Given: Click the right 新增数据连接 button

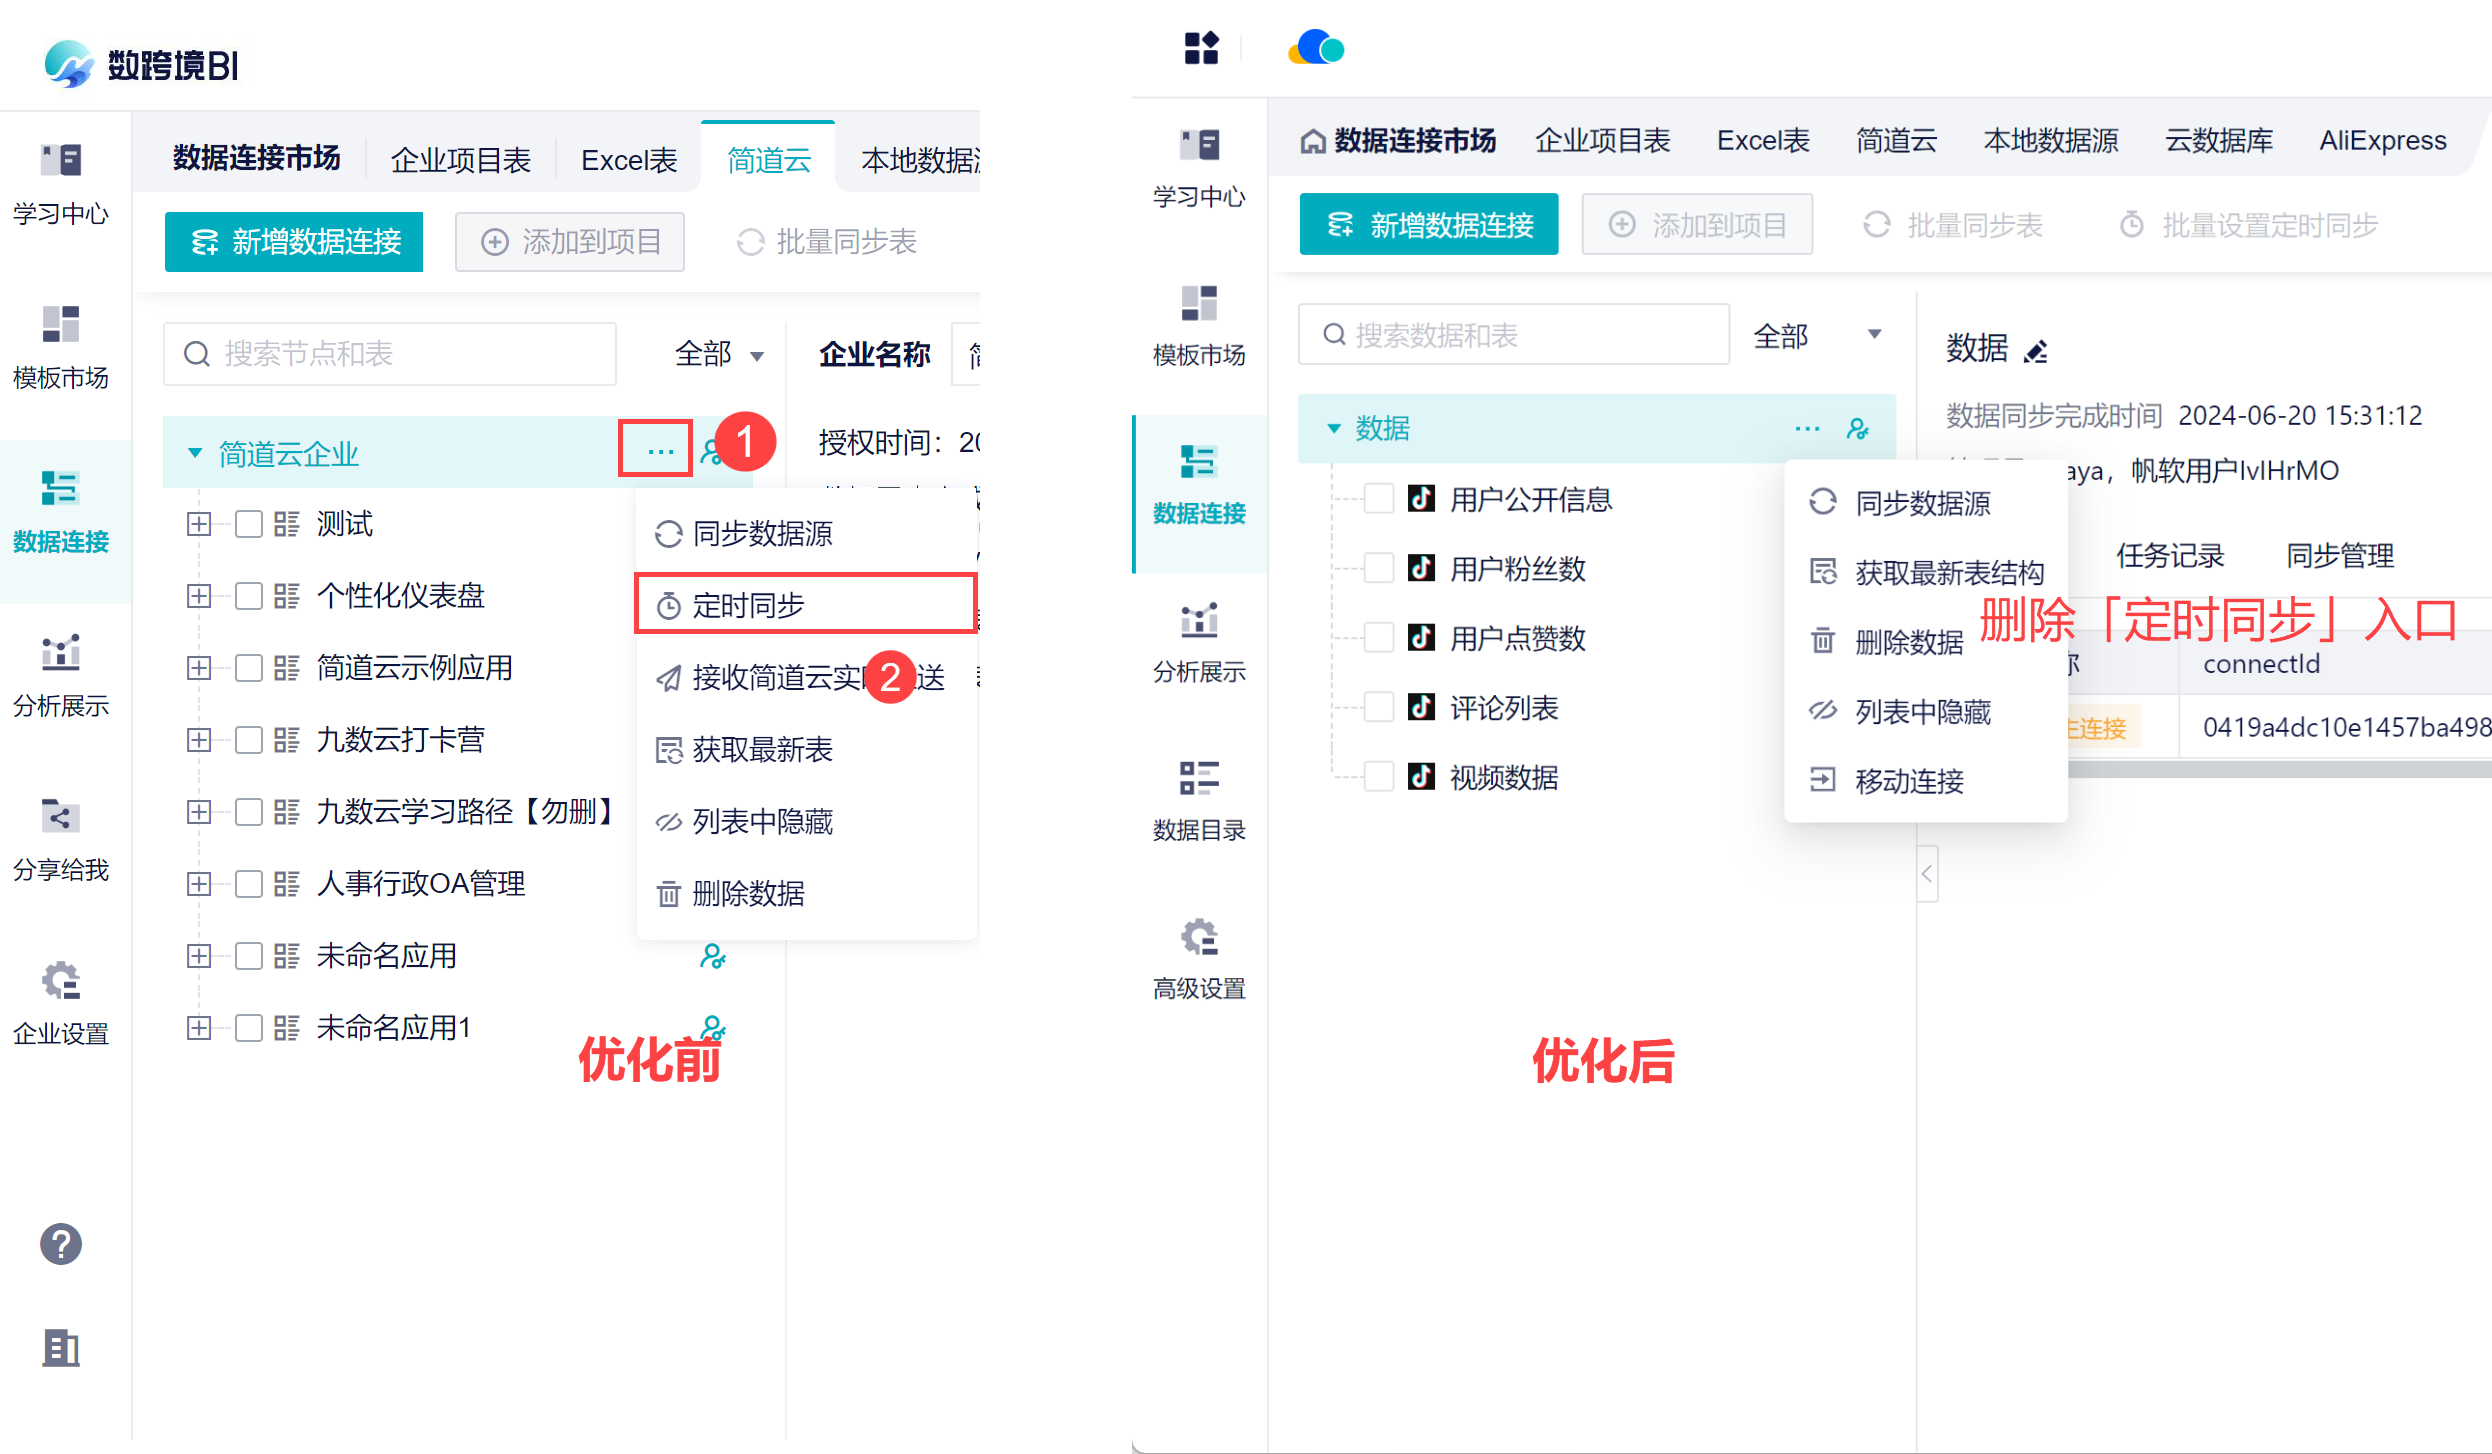Looking at the screenshot, I should 1428,225.
